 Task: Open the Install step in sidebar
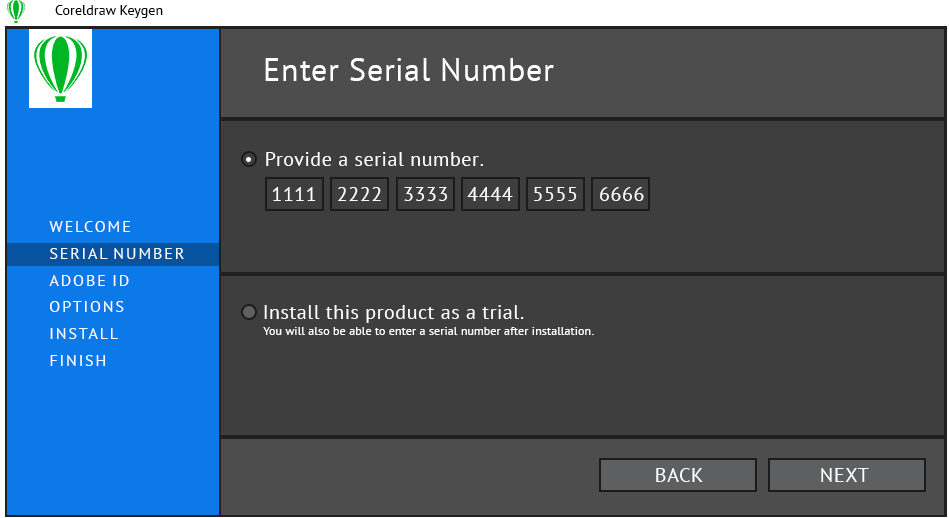click(x=84, y=334)
